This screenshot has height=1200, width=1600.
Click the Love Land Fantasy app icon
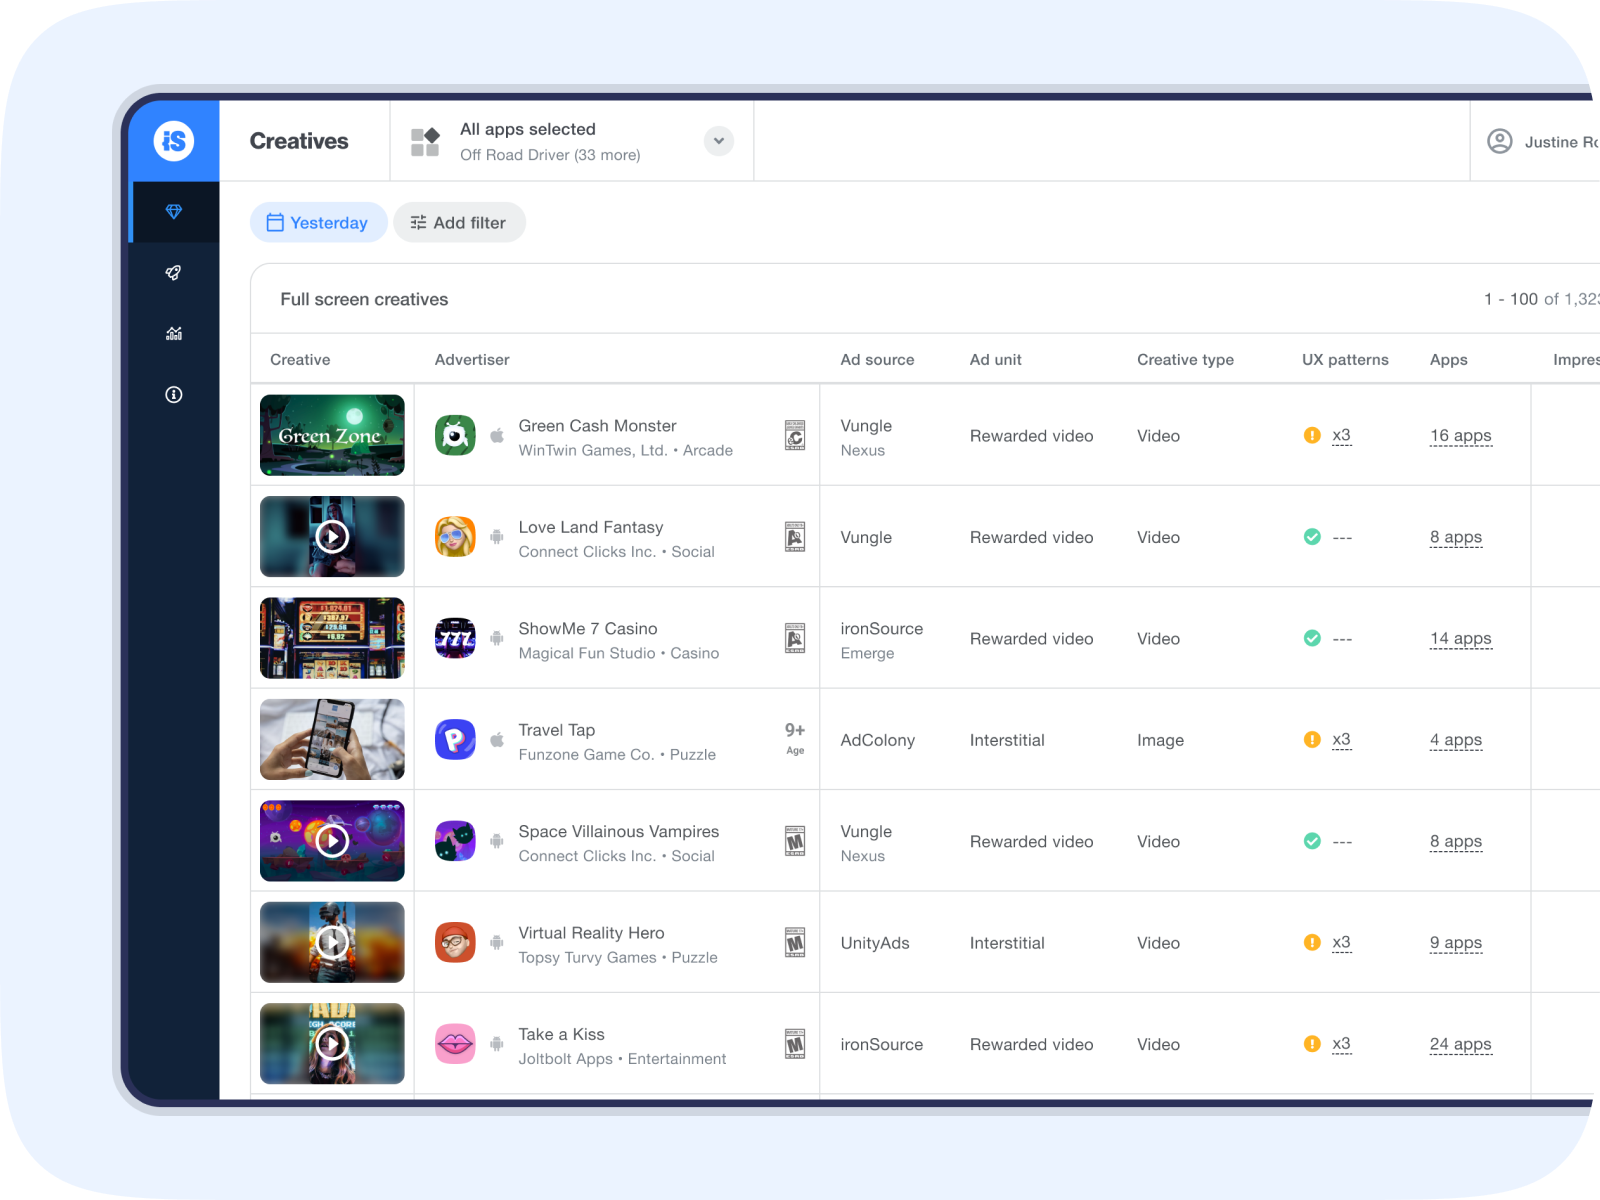(455, 537)
